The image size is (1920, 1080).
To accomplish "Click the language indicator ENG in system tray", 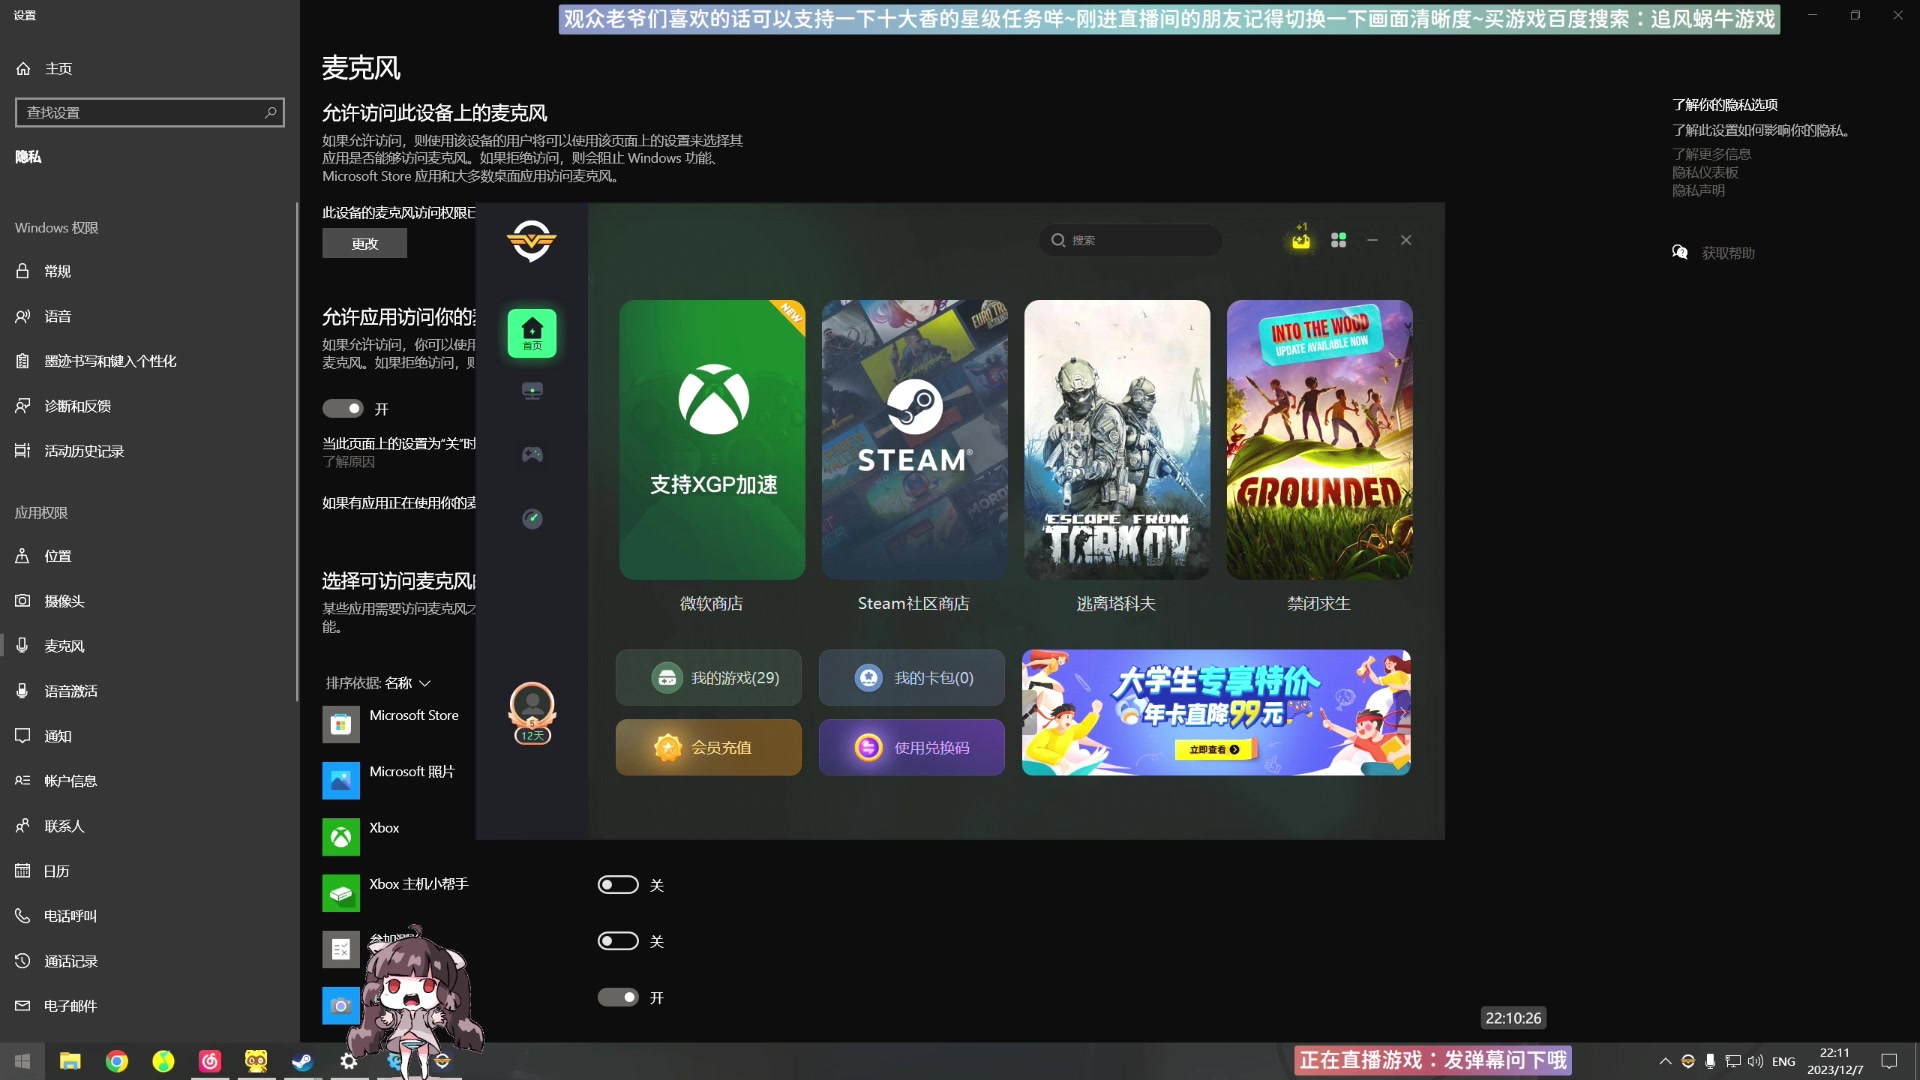I will click(x=1783, y=1062).
